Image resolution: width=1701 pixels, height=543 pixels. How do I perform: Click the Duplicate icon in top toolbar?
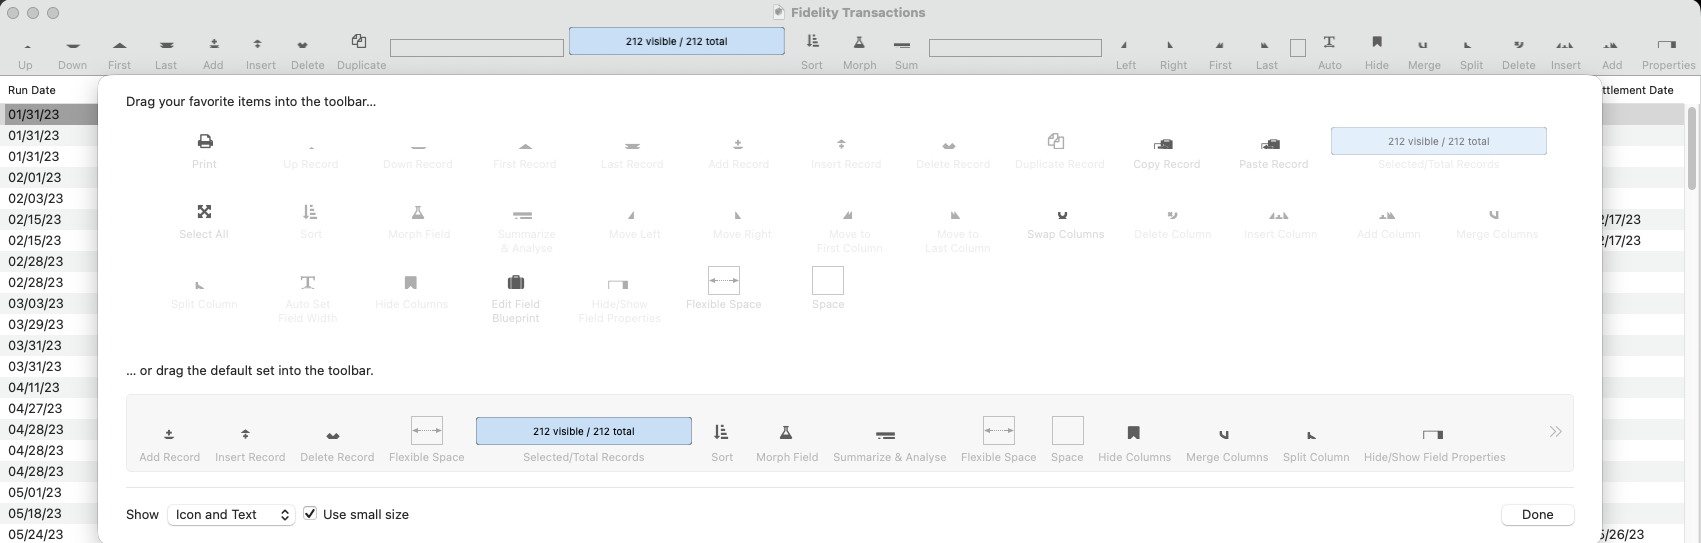pos(360,42)
